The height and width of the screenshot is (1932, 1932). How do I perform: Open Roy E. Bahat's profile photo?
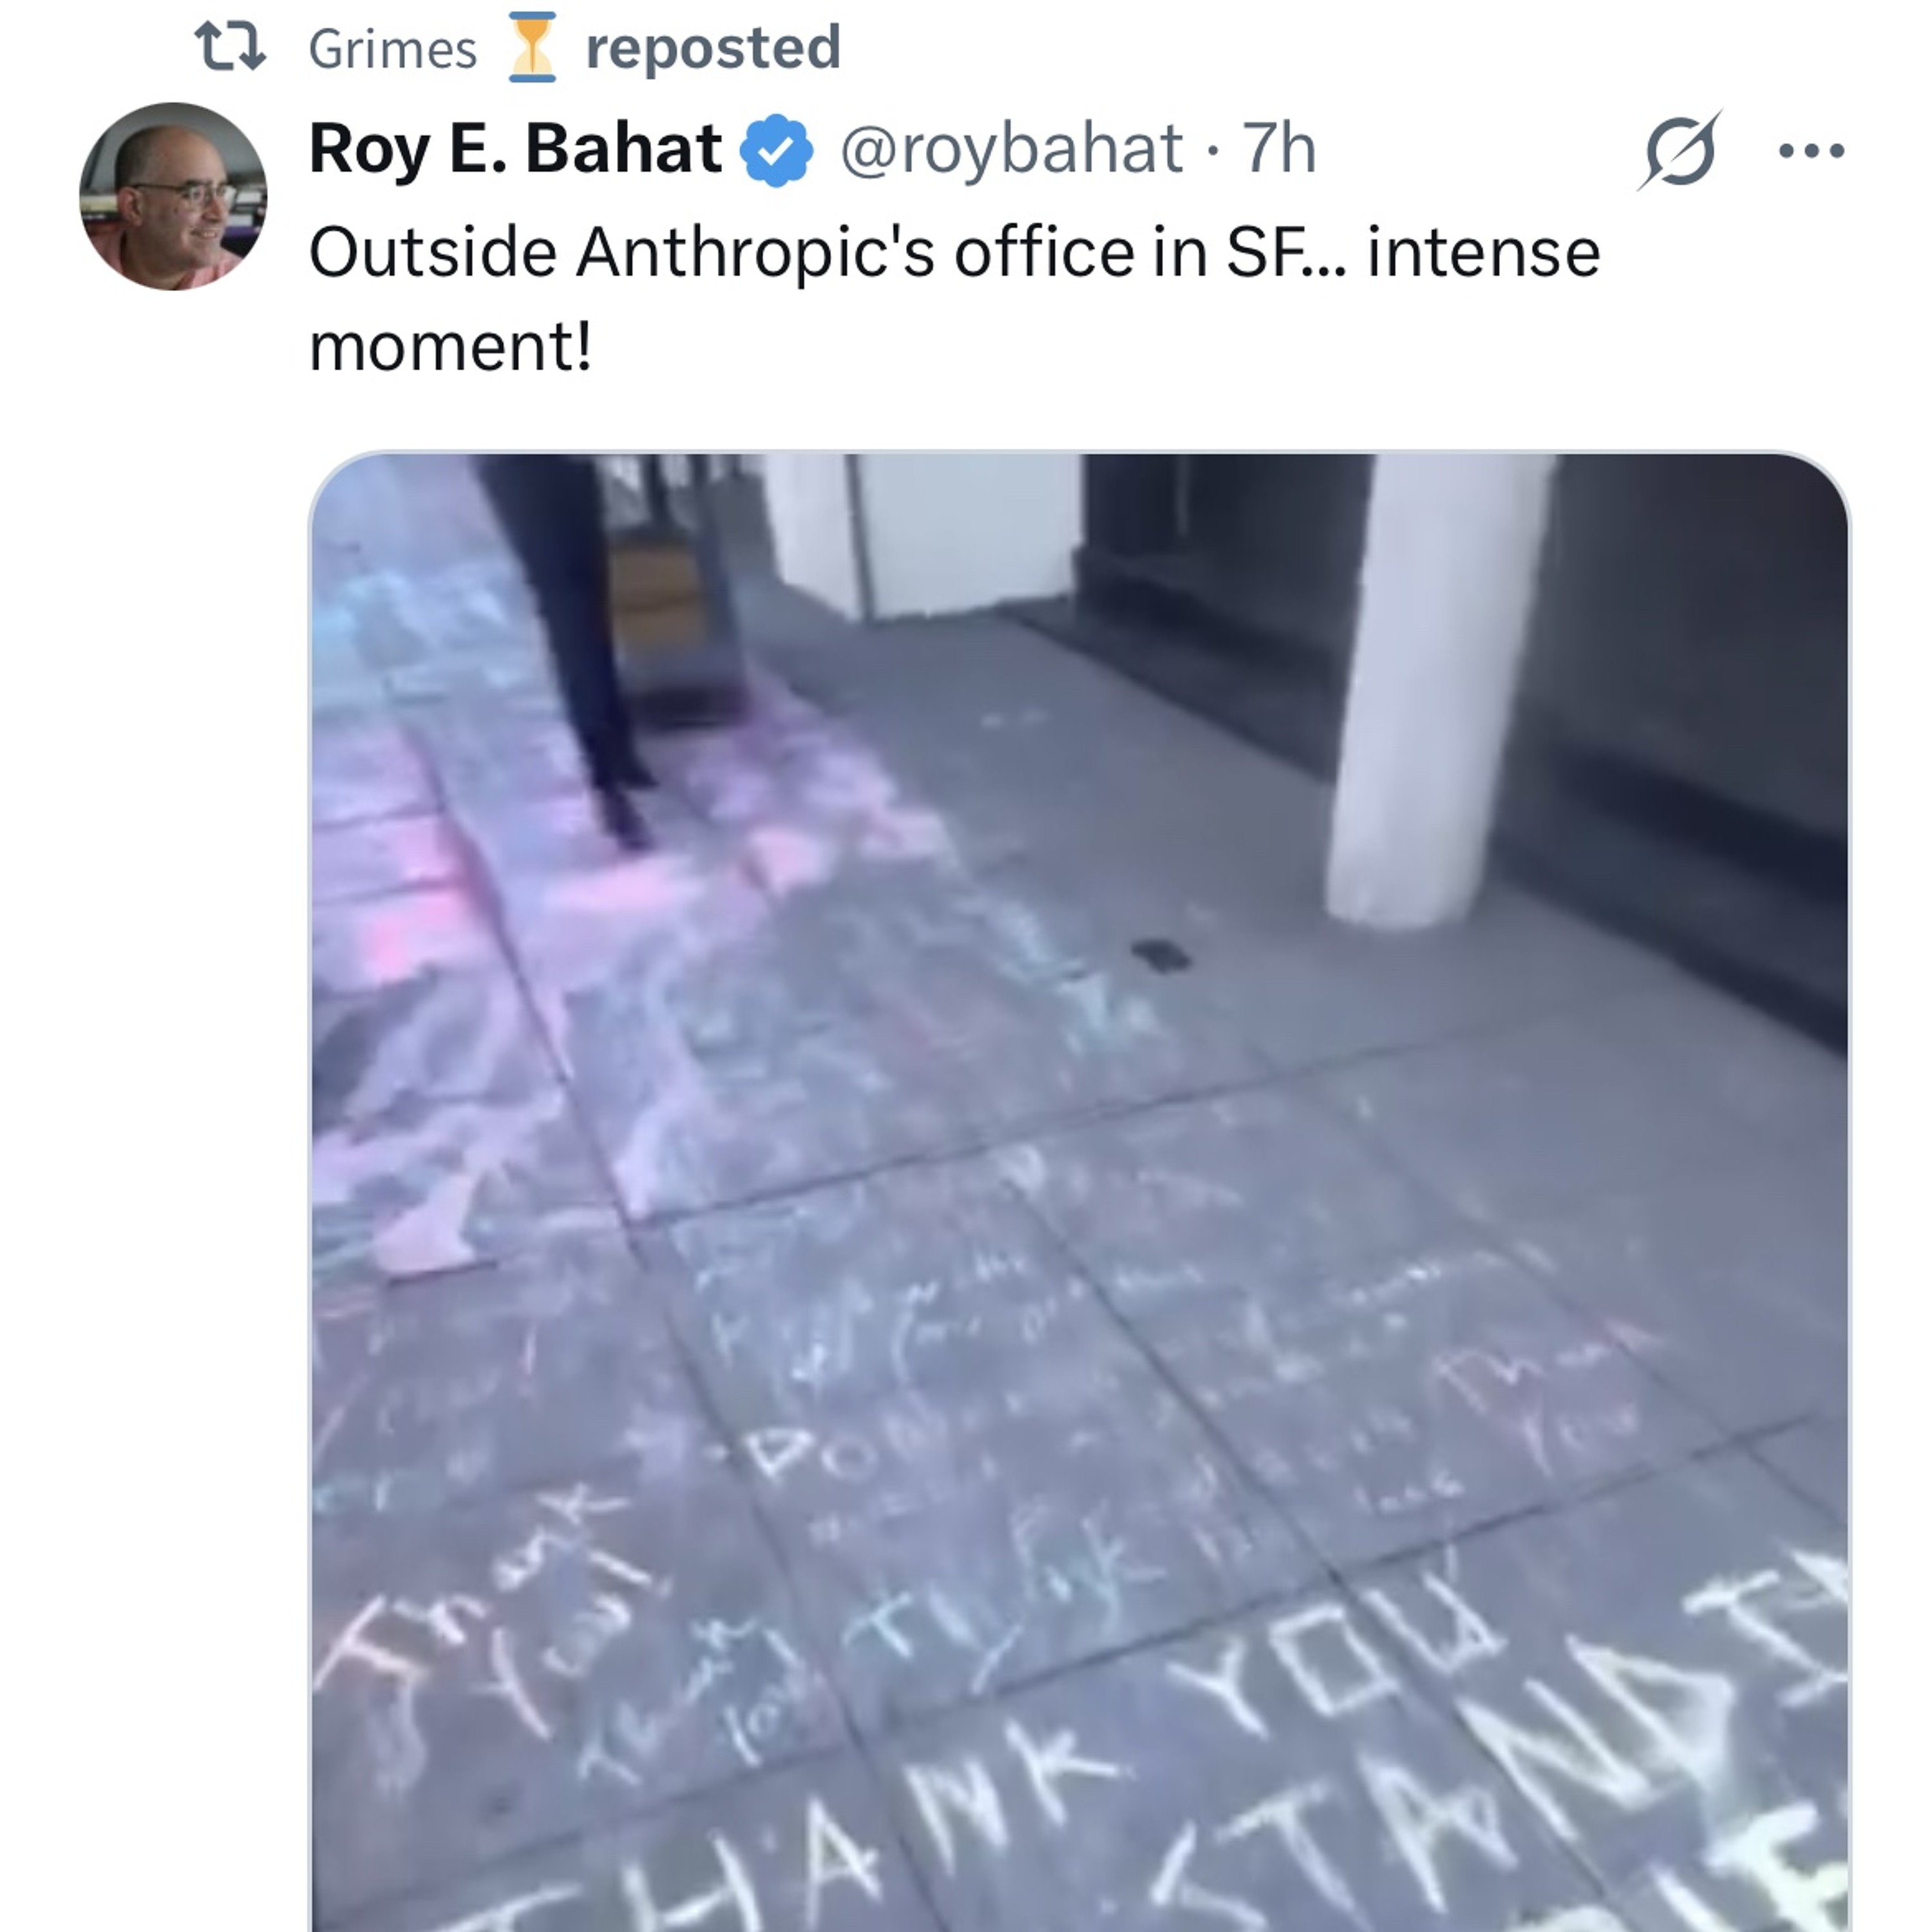(x=173, y=197)
